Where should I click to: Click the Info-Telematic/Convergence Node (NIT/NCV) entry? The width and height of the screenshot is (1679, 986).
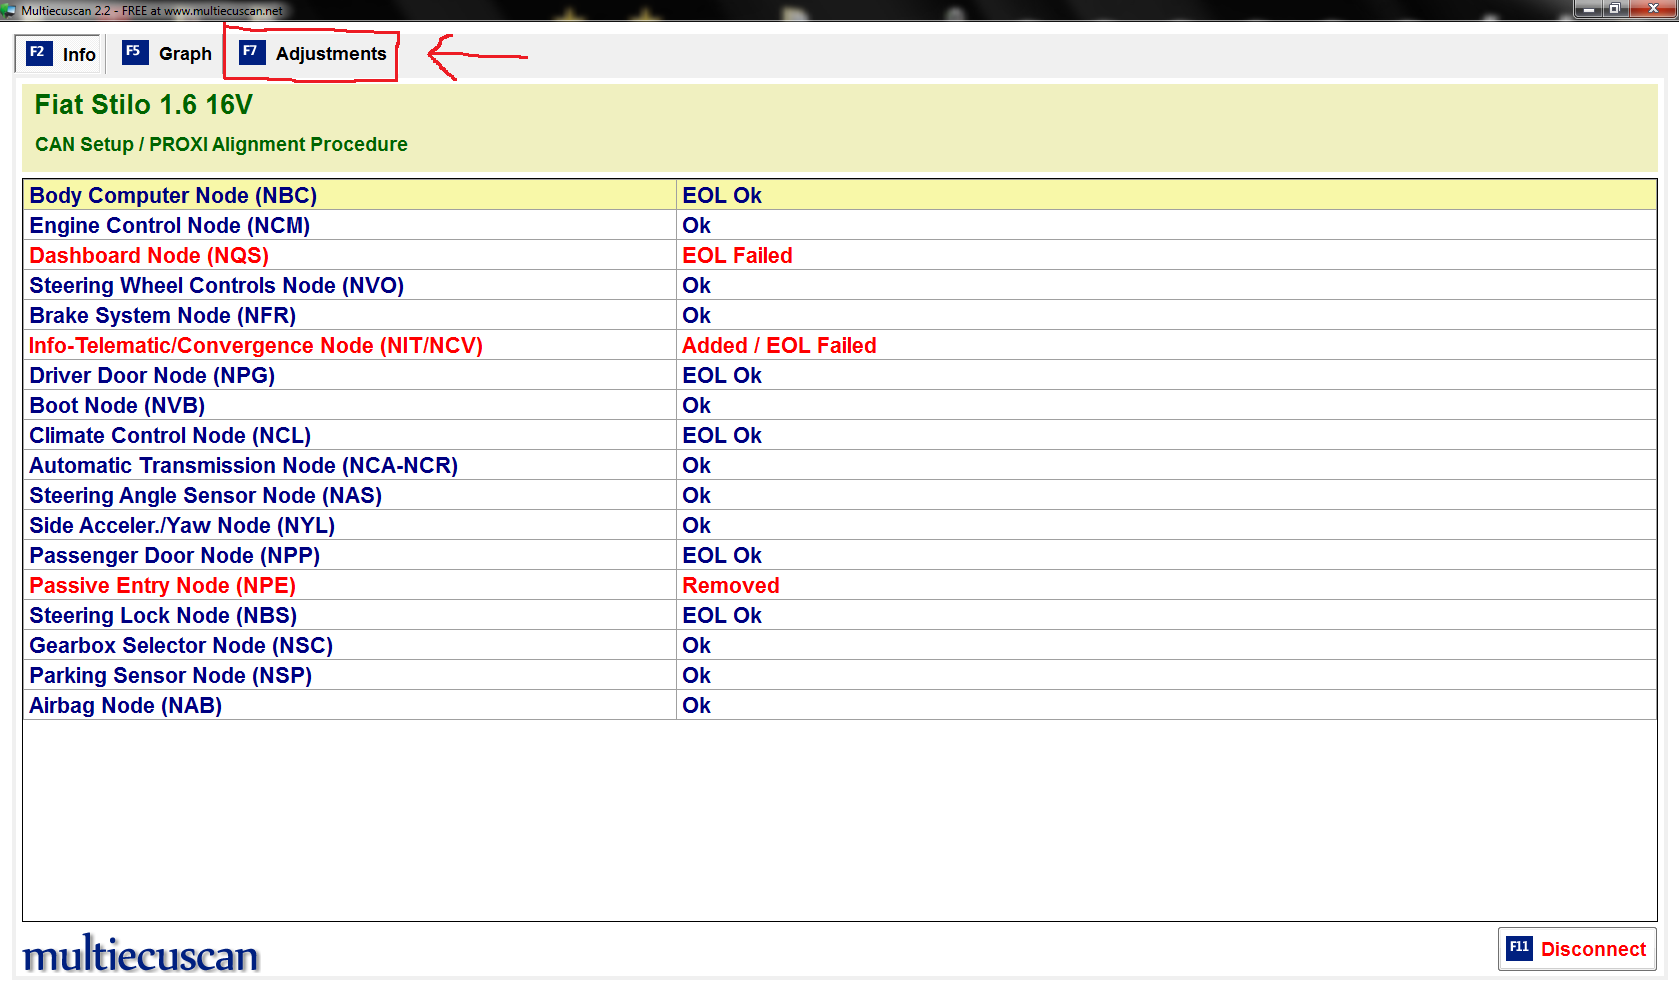[x=256, y=346]
